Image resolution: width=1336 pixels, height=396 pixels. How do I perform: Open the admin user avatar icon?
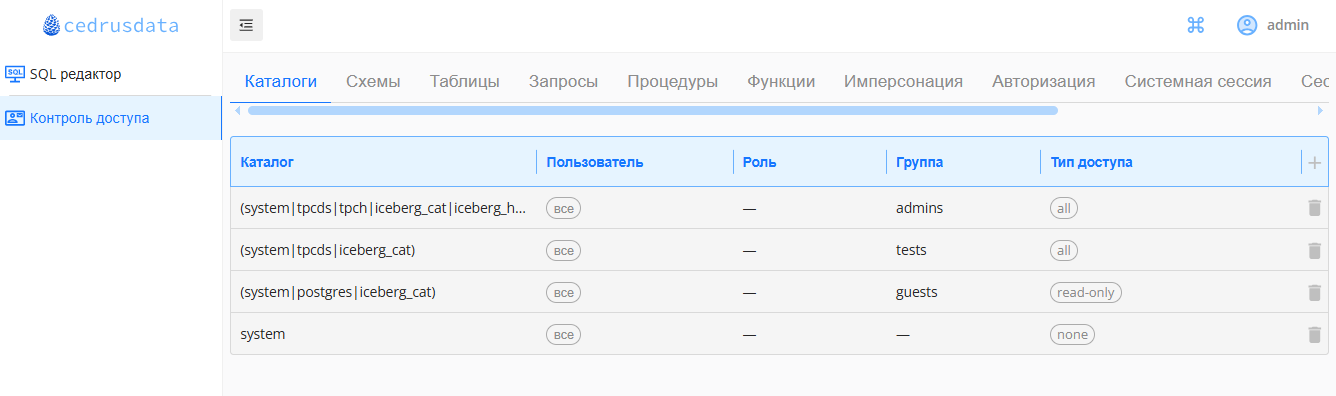coord(1247,25)
